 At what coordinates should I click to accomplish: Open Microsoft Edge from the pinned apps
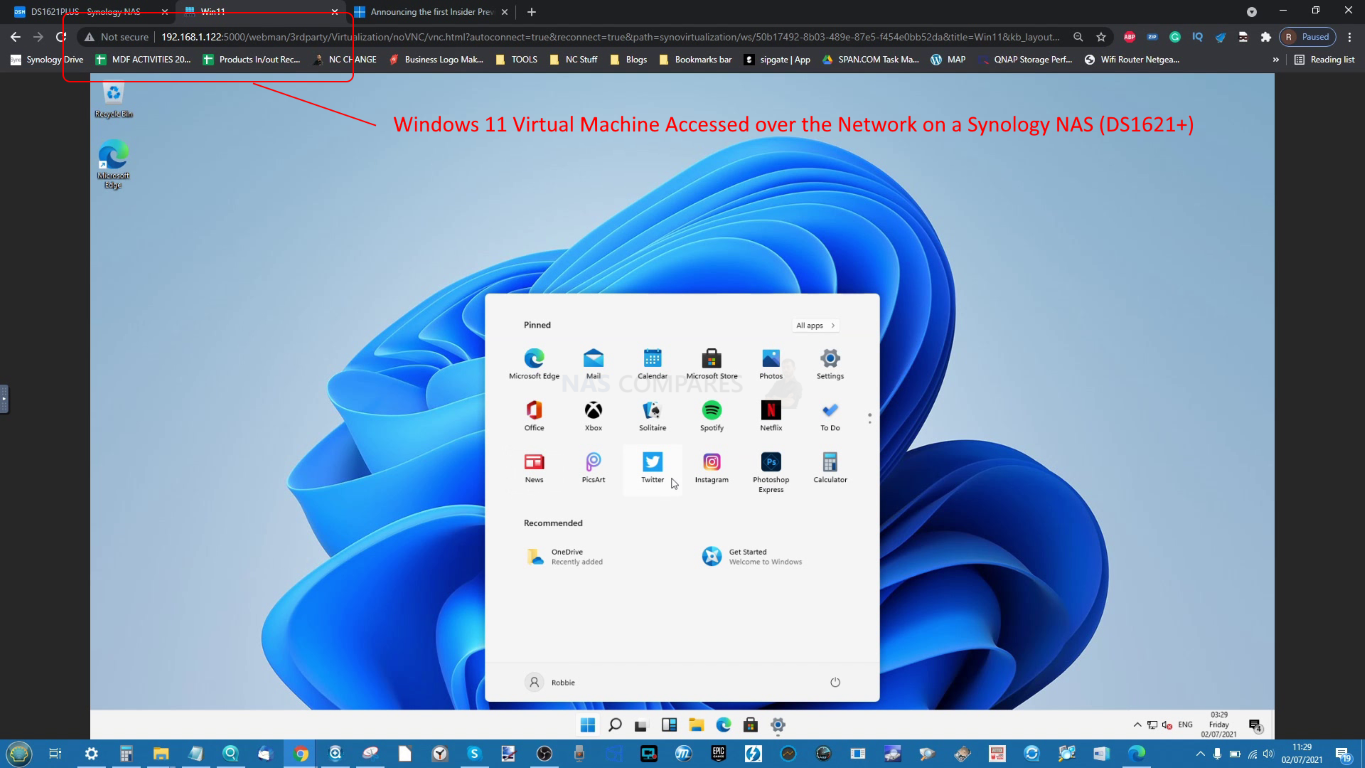534,364
